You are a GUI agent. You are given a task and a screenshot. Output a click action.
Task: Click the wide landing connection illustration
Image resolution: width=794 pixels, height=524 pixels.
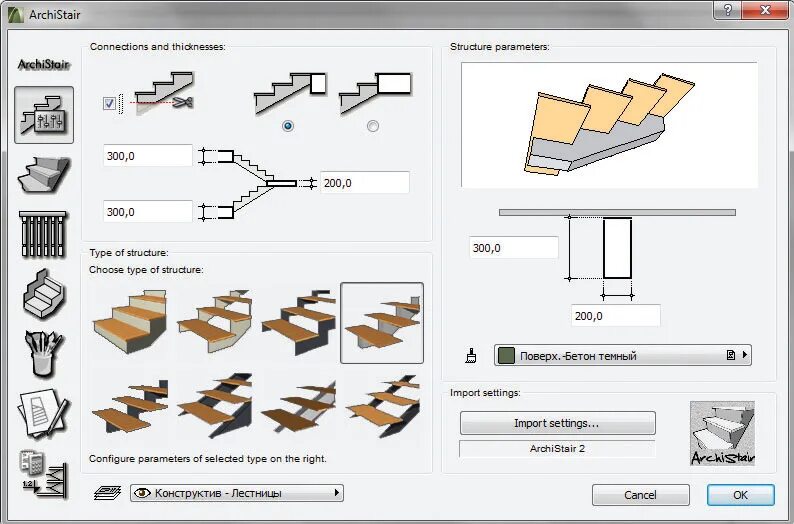pyautogui.click(x=375, y=93)
